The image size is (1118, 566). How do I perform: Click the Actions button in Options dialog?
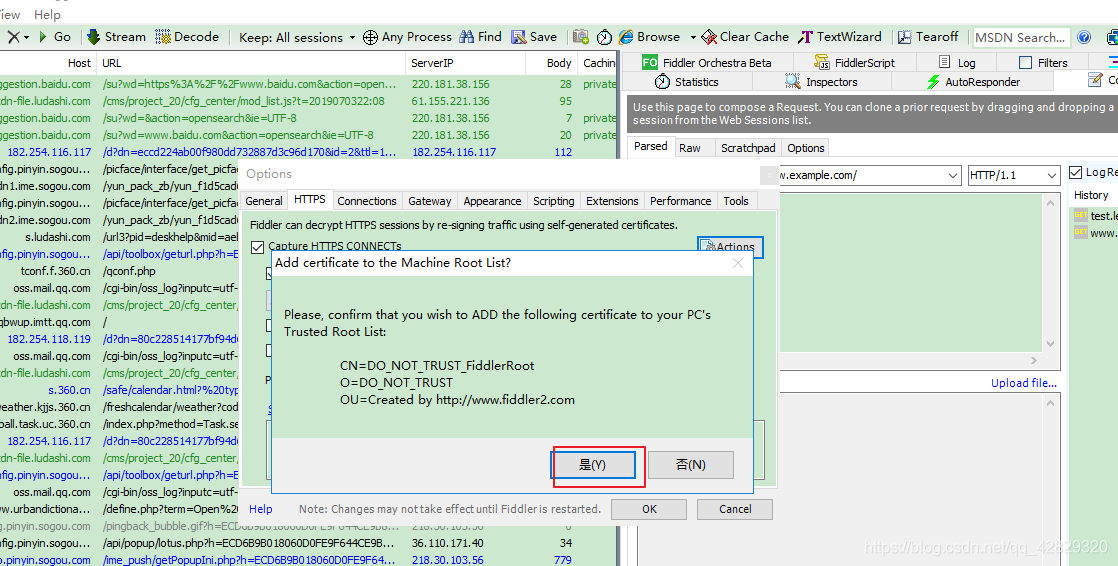(x=730, y=247)
